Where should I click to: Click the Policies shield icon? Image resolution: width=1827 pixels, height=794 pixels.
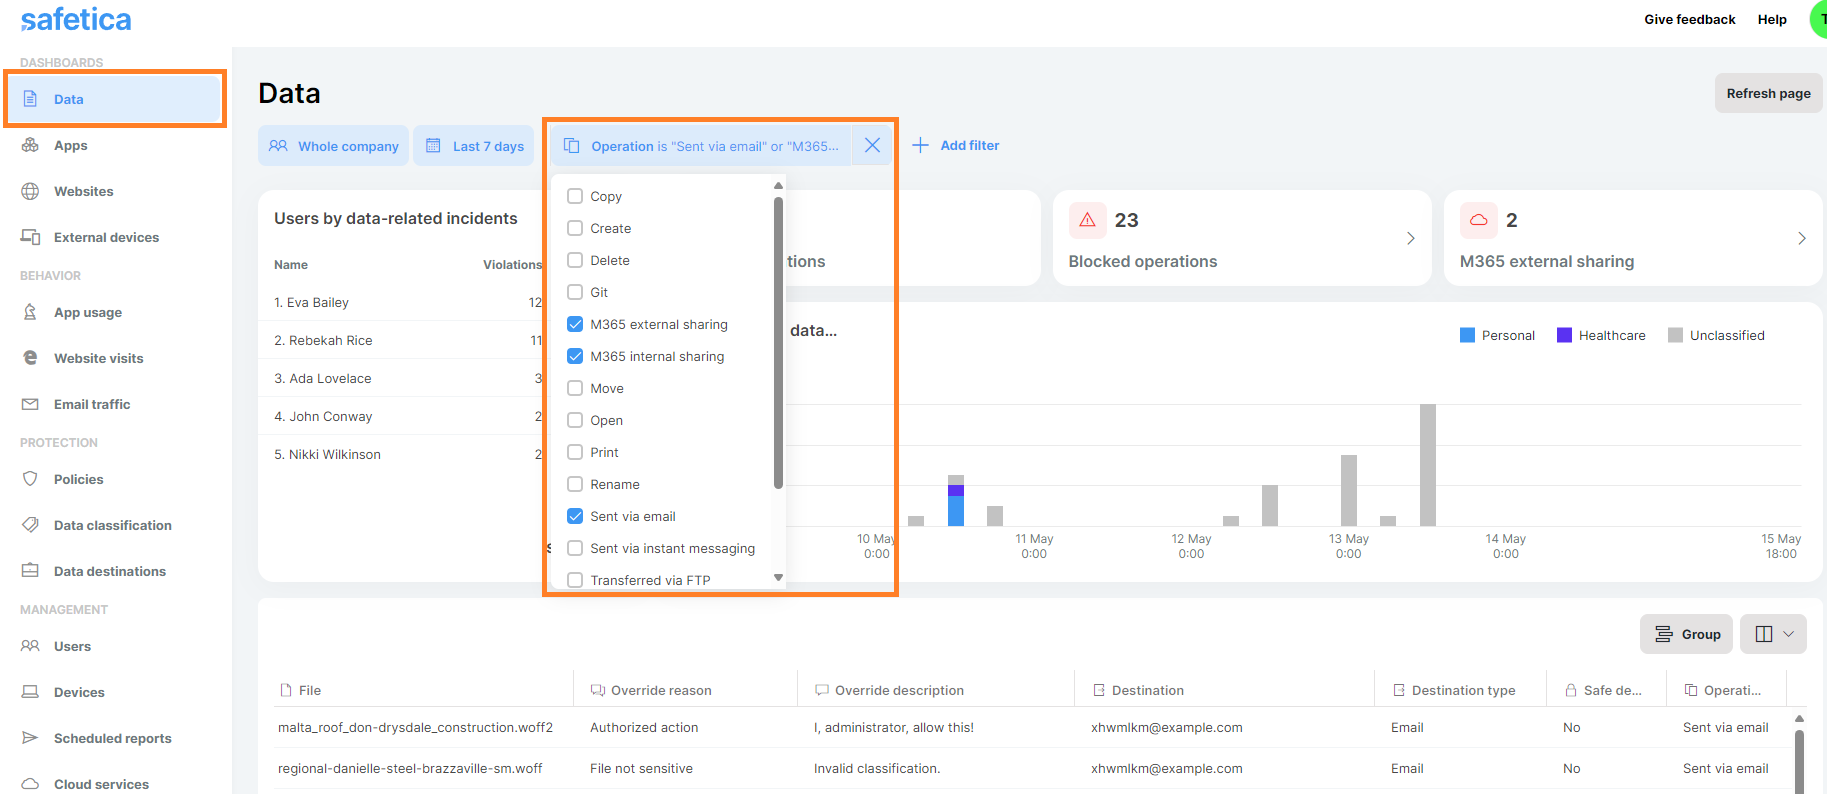coord(30,479)
